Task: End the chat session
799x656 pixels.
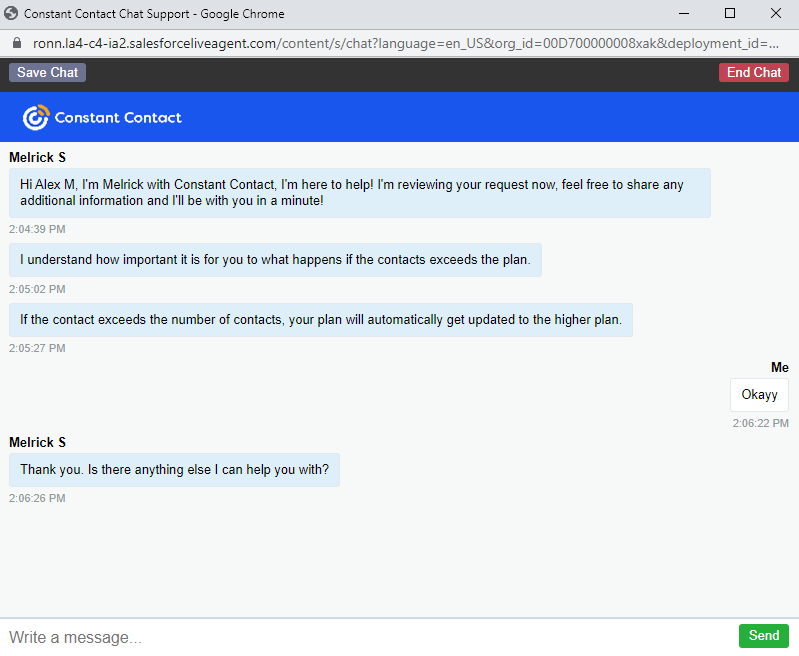Action: pos(754,72)
